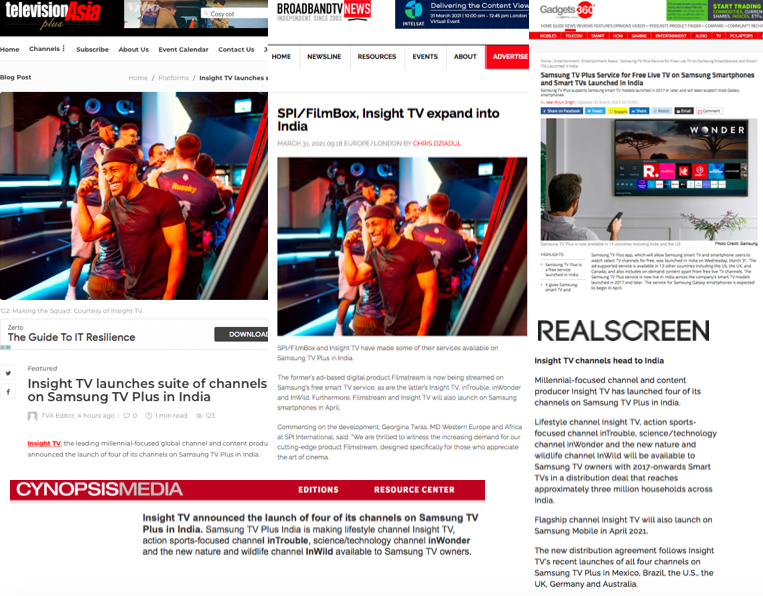Click the red ADVERTISE tab
The width and height of the screenshot is (763, 596).
point(508,56)
